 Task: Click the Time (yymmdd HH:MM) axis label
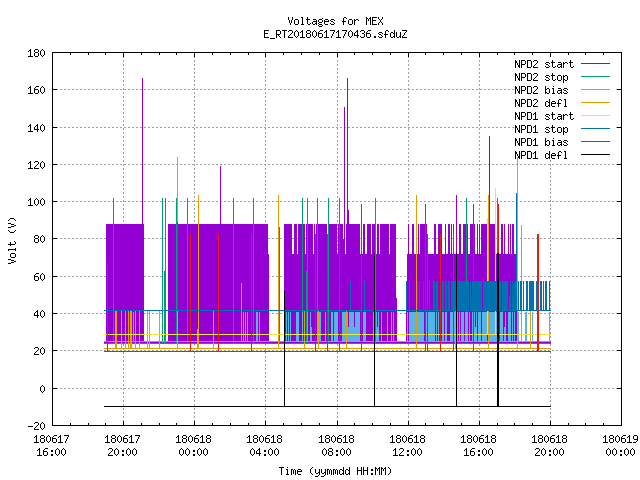pyautogui.click(x=335, y=471)
